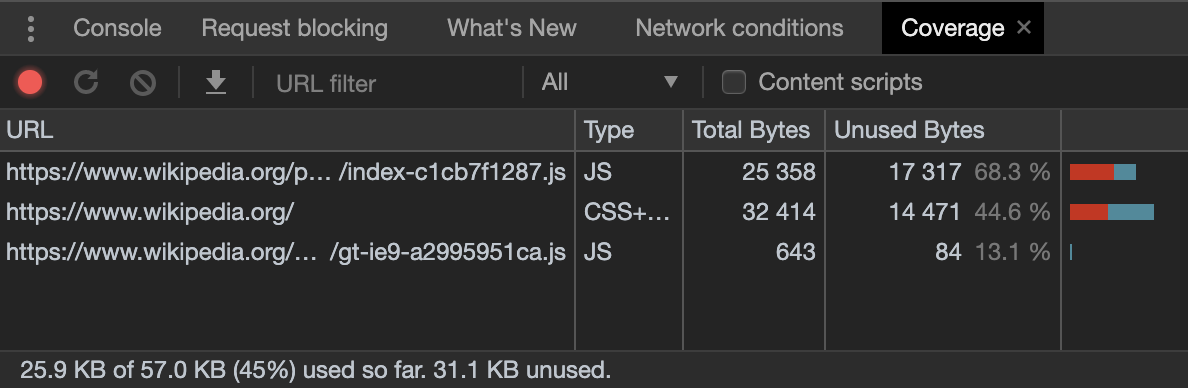Select the index-c1cb7f1287.js row
Screen dimensions: 1188x388
click(x=594, y=172)
